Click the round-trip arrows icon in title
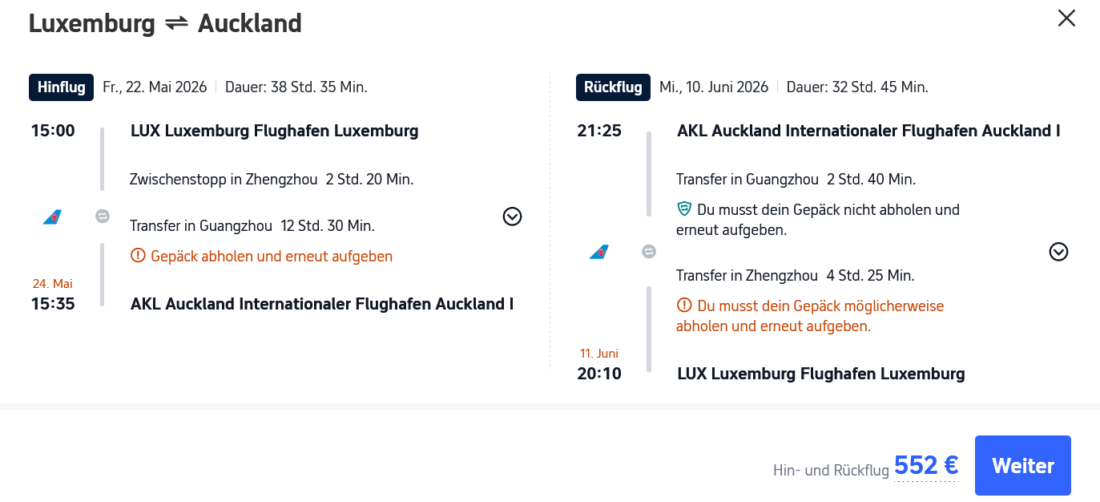This screenshot has width=1100, height=502. click(176, 23)
